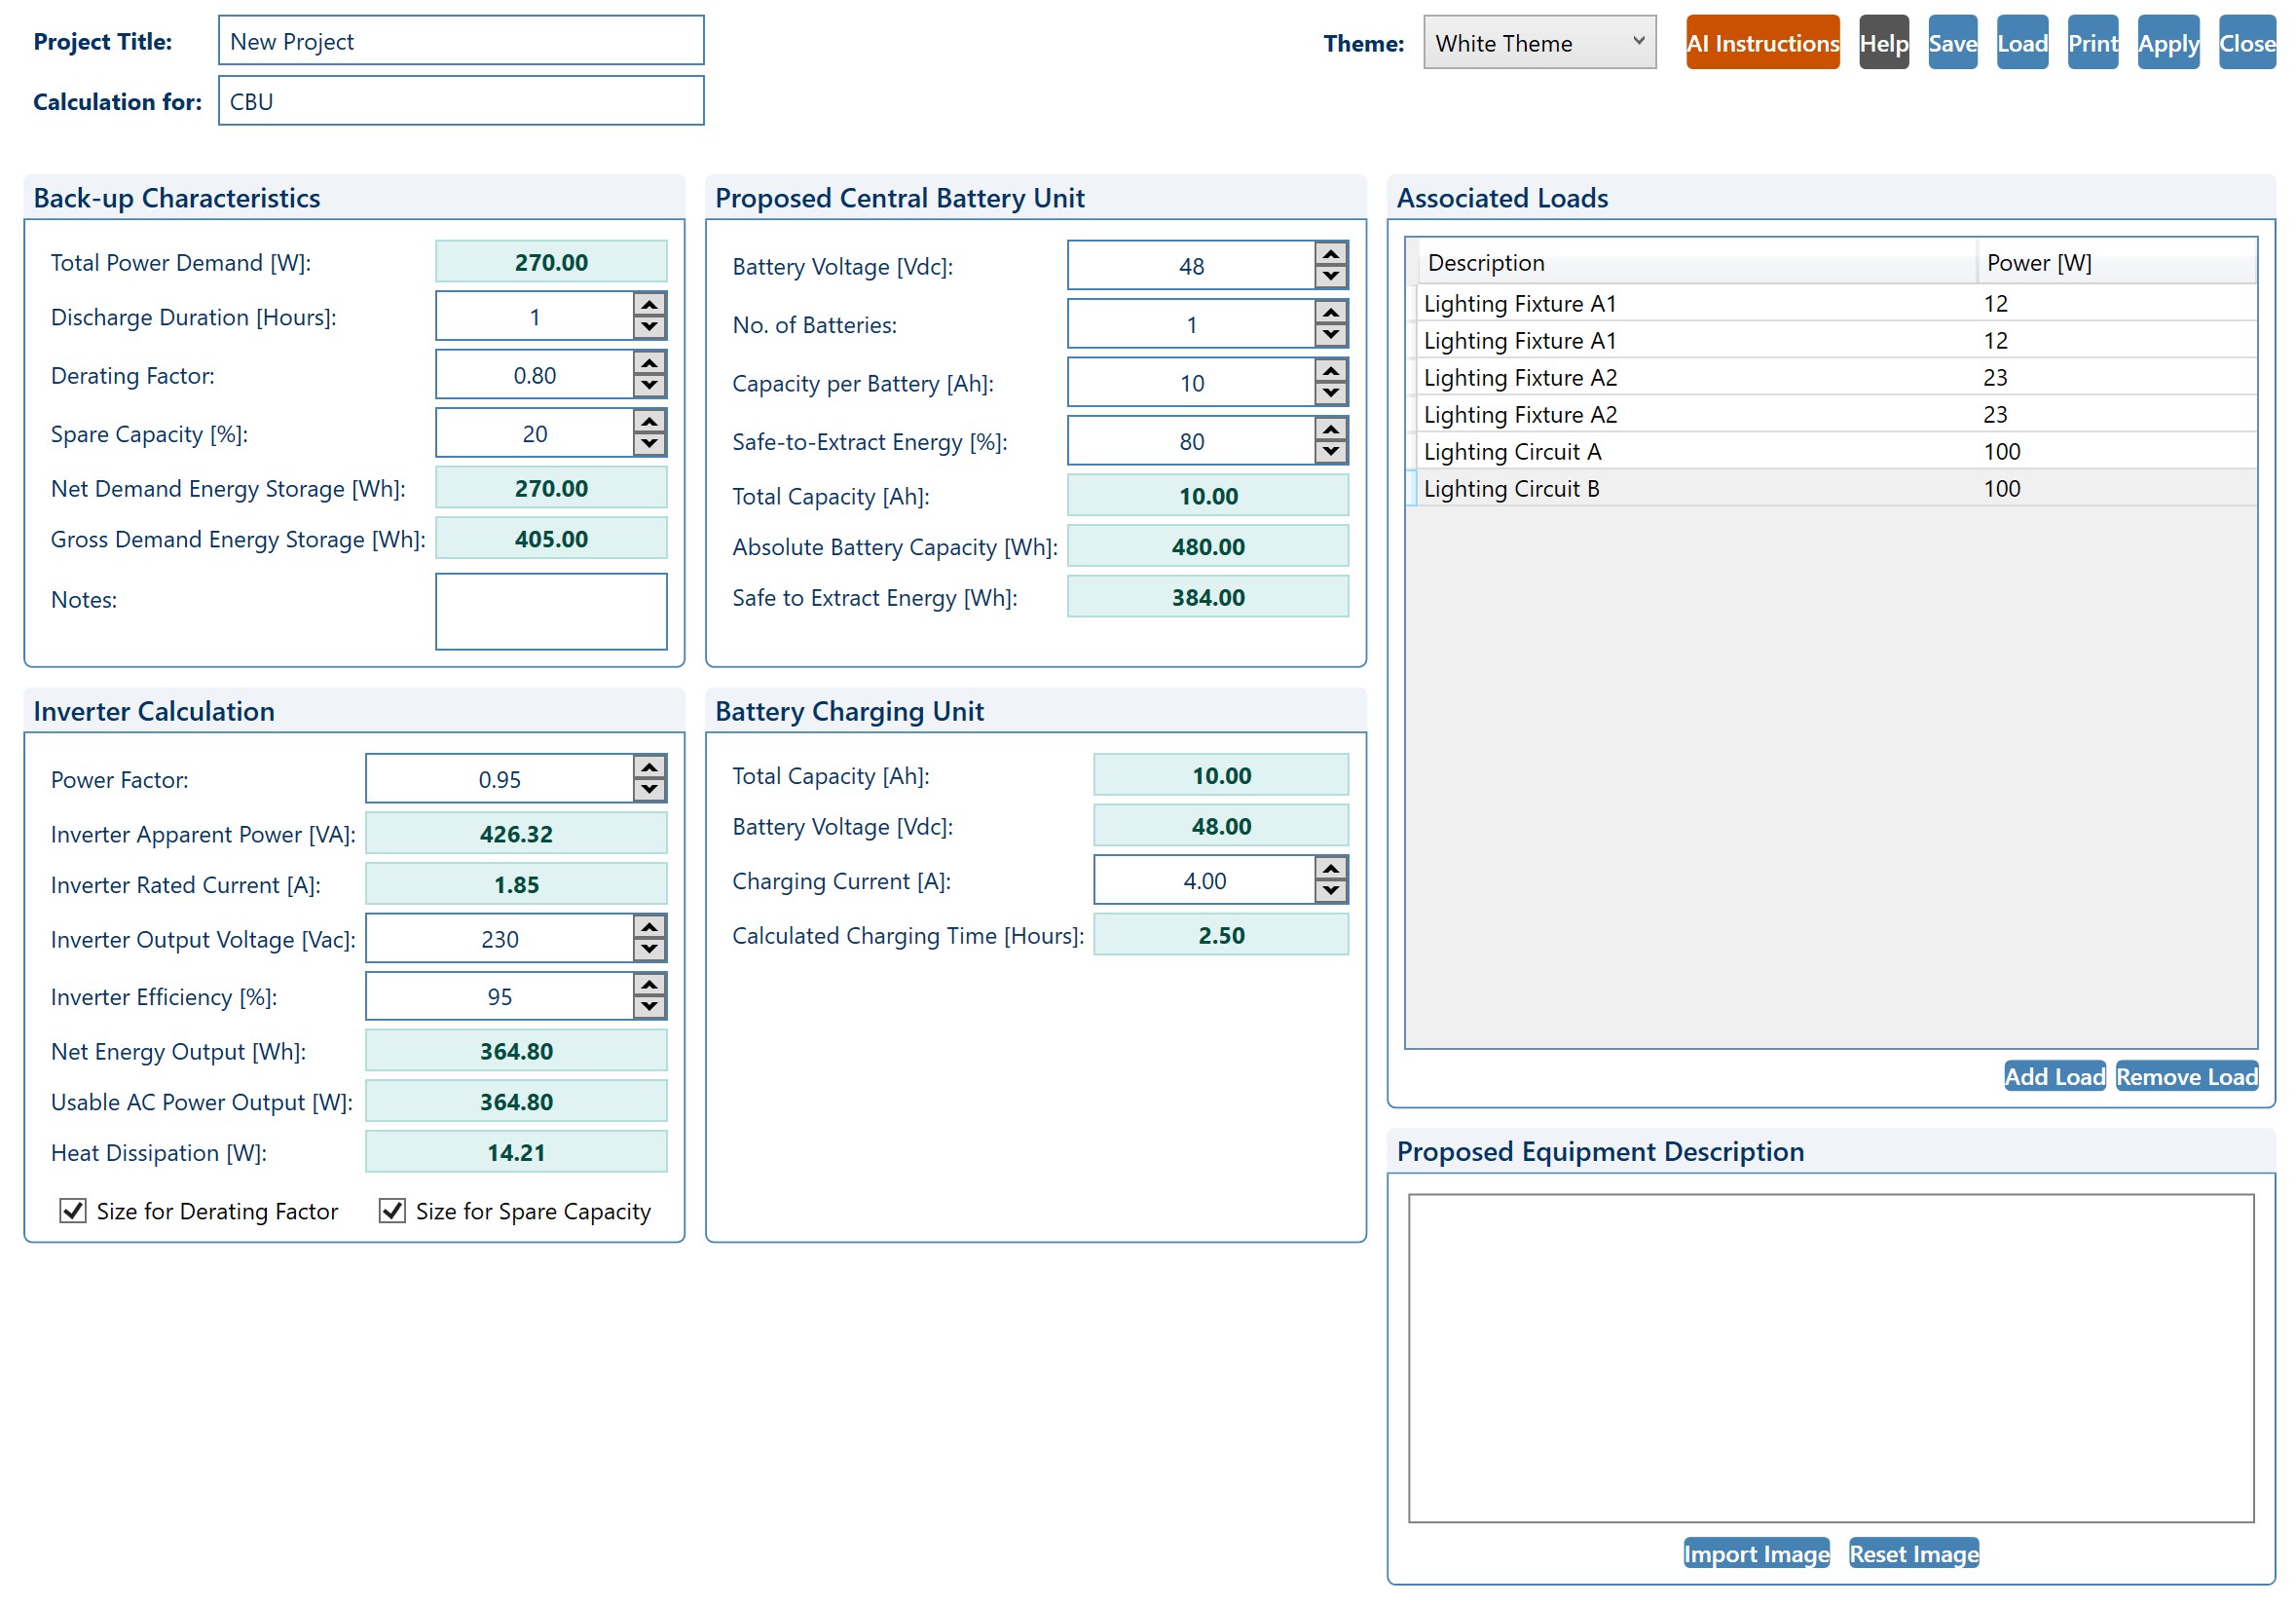The height and width of the screenshot is (1607, 2296).
Task: Remove the selected load
Action: pos(2186,1076)
